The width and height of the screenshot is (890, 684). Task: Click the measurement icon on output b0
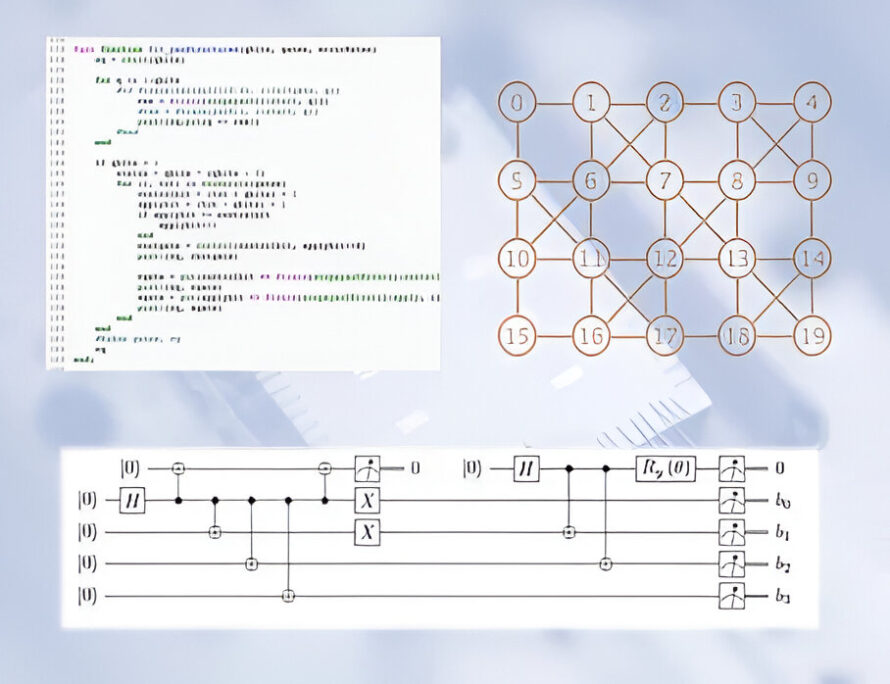[x=733, y=499]
